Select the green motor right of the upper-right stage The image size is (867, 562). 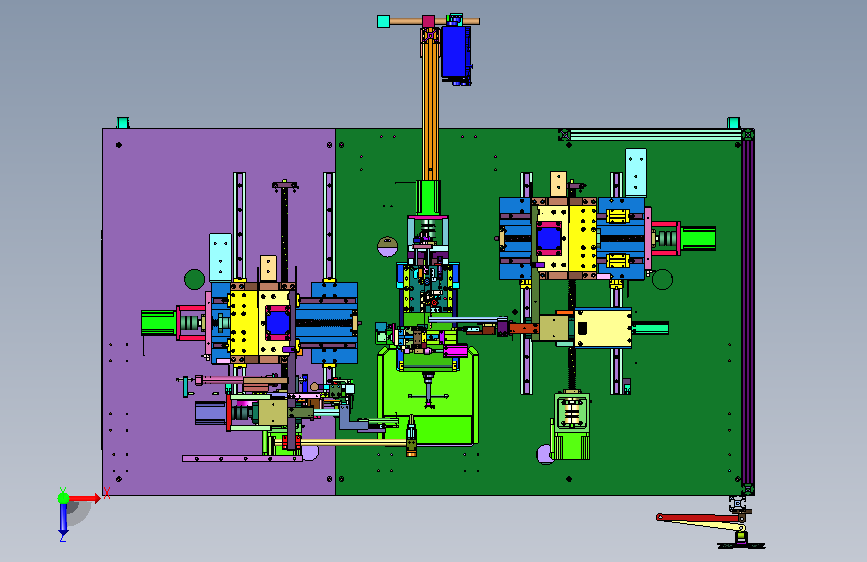[698, 238]
